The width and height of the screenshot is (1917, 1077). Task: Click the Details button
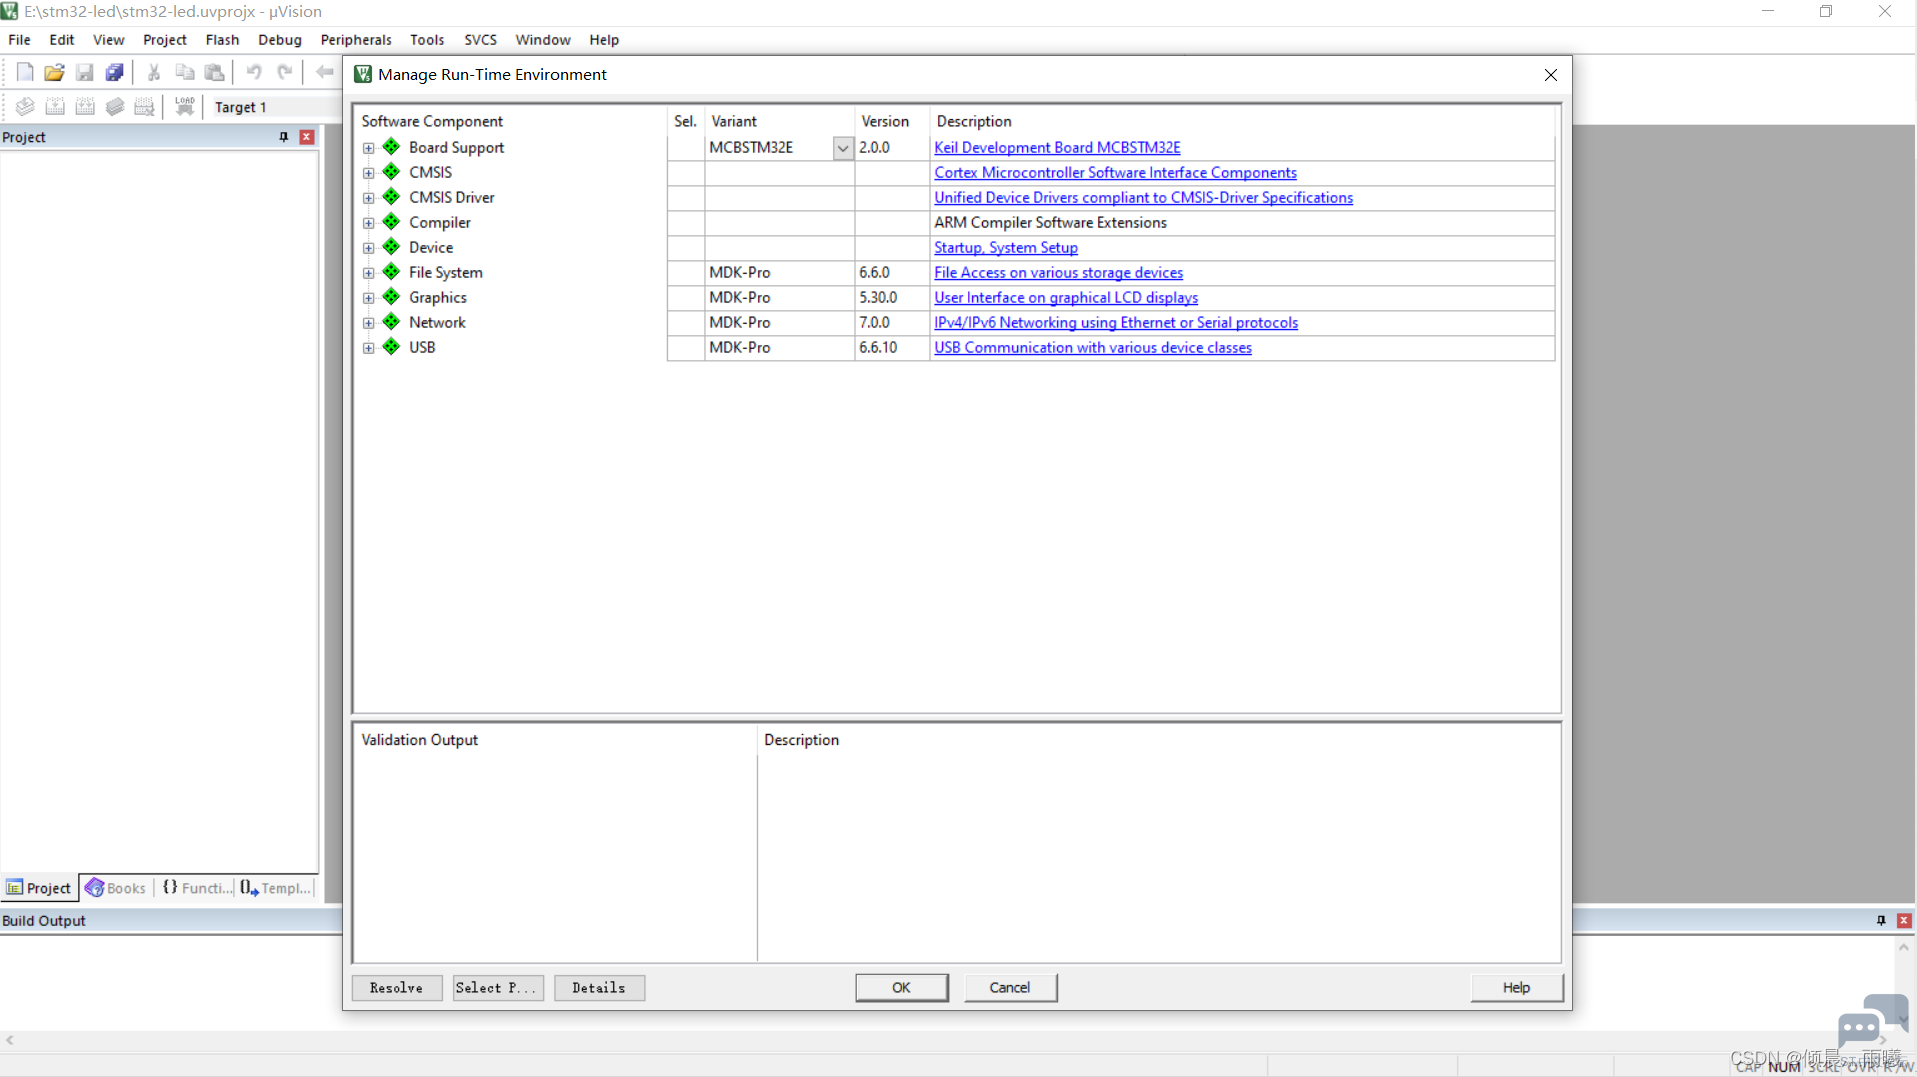599,988
